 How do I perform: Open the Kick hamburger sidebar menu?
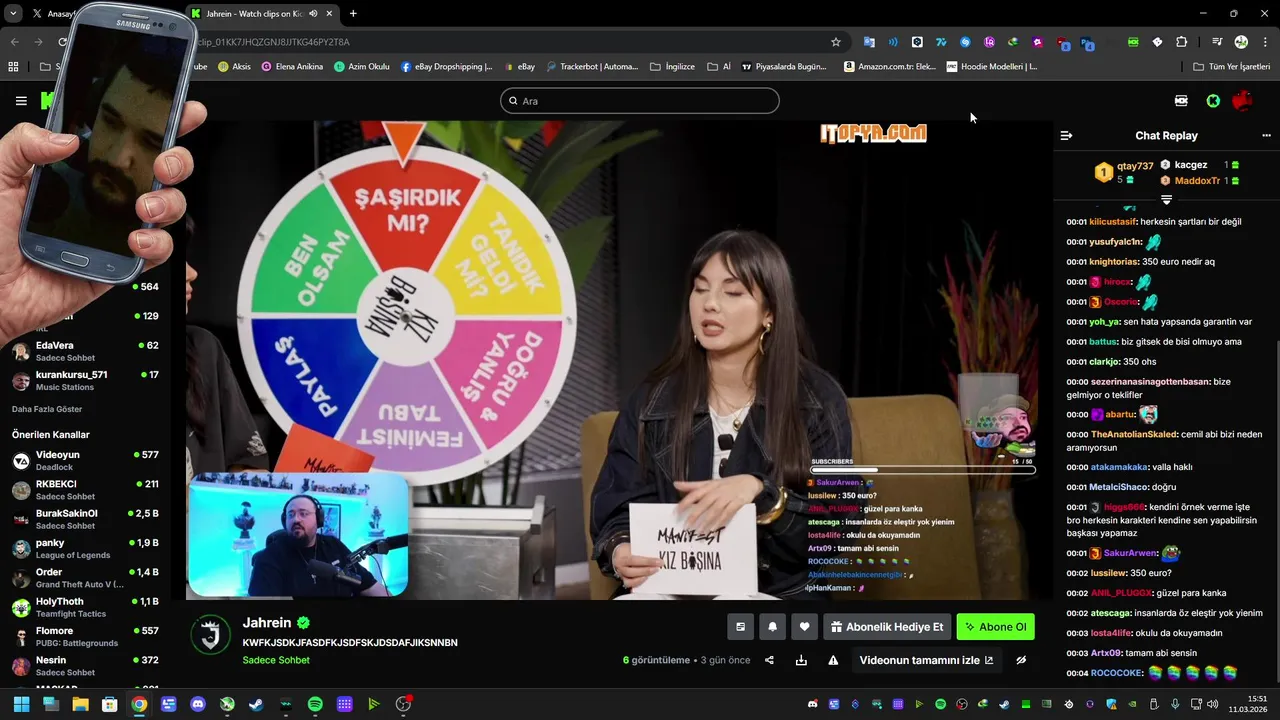tap(21, 101)
